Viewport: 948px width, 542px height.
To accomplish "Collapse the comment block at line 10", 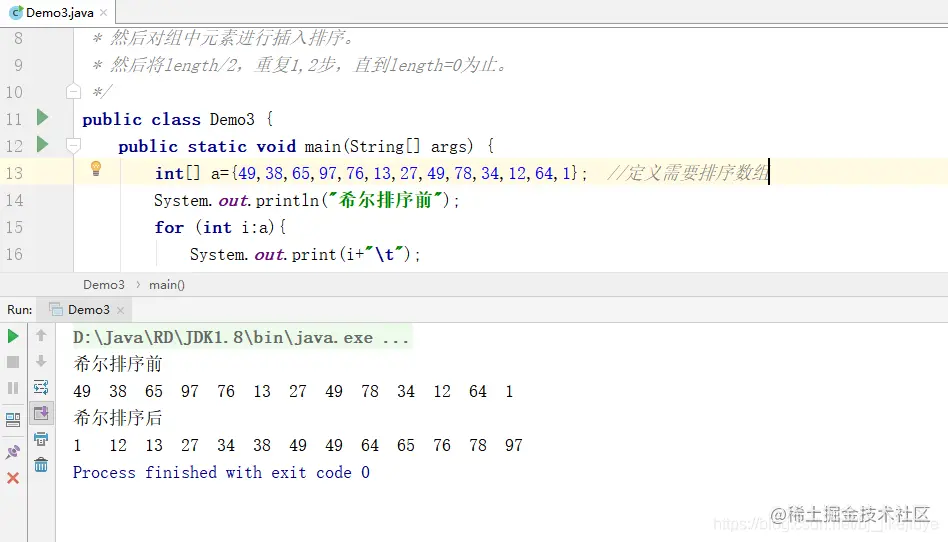I will 73,92.
